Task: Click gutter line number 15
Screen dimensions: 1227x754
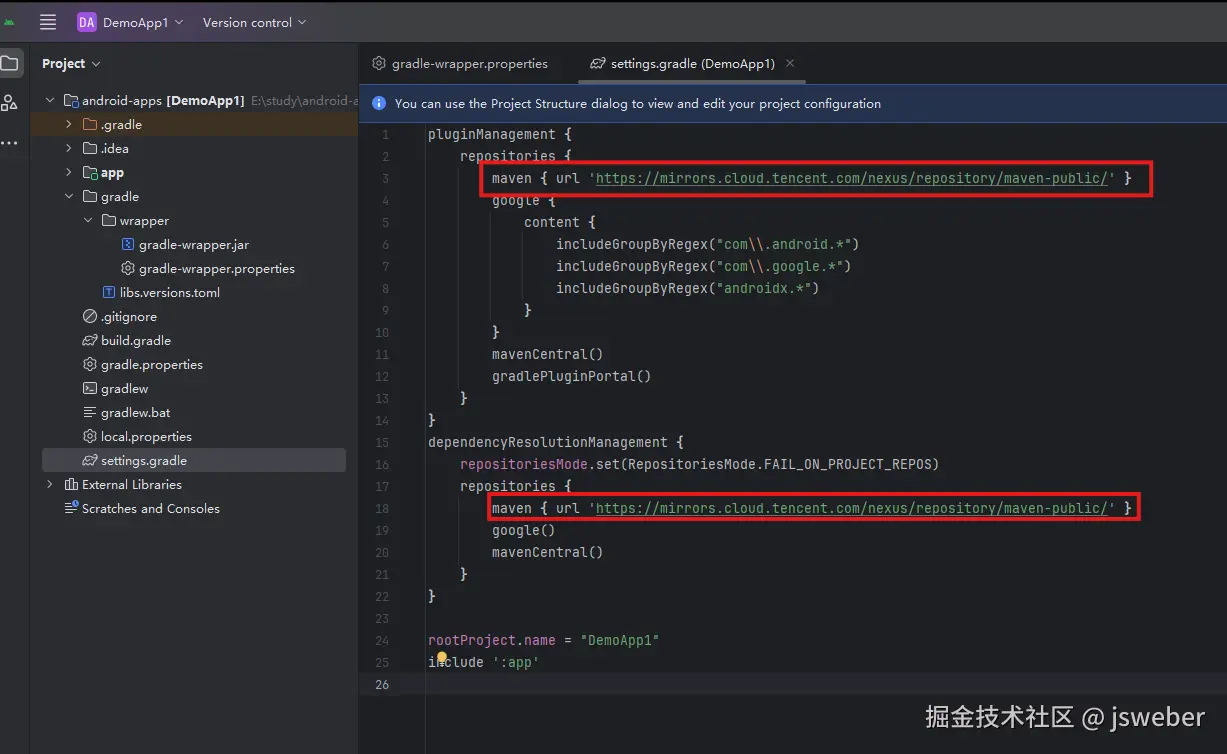Action: pyautogui.click(x=382, y=442)
